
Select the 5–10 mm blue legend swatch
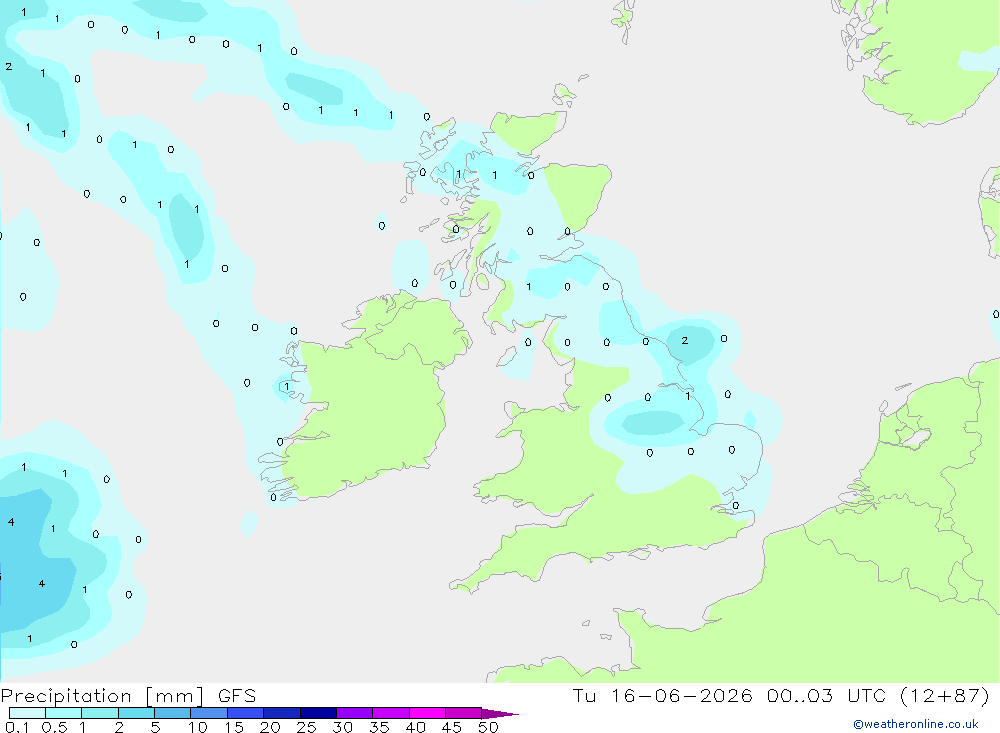pos(173,713)
